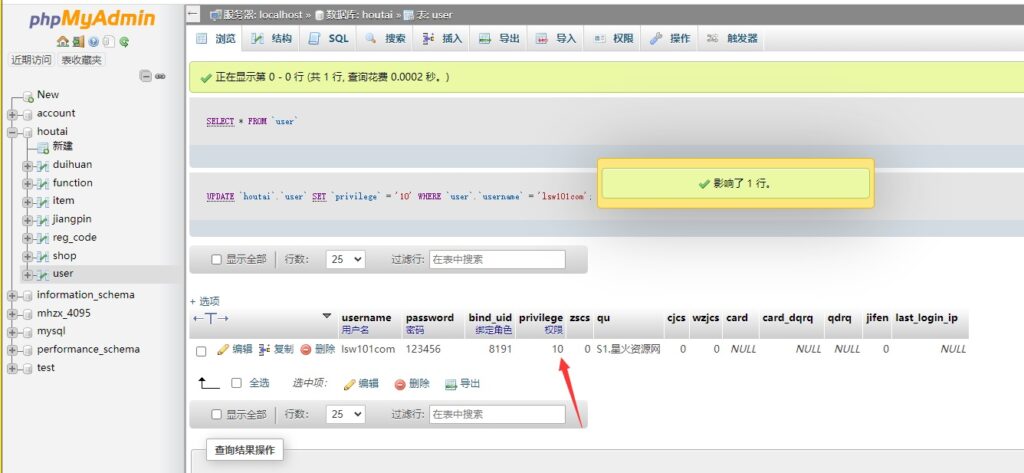Sort by the privilege column header
This screenshot has width=1024, height=473.
coord(541,318)
